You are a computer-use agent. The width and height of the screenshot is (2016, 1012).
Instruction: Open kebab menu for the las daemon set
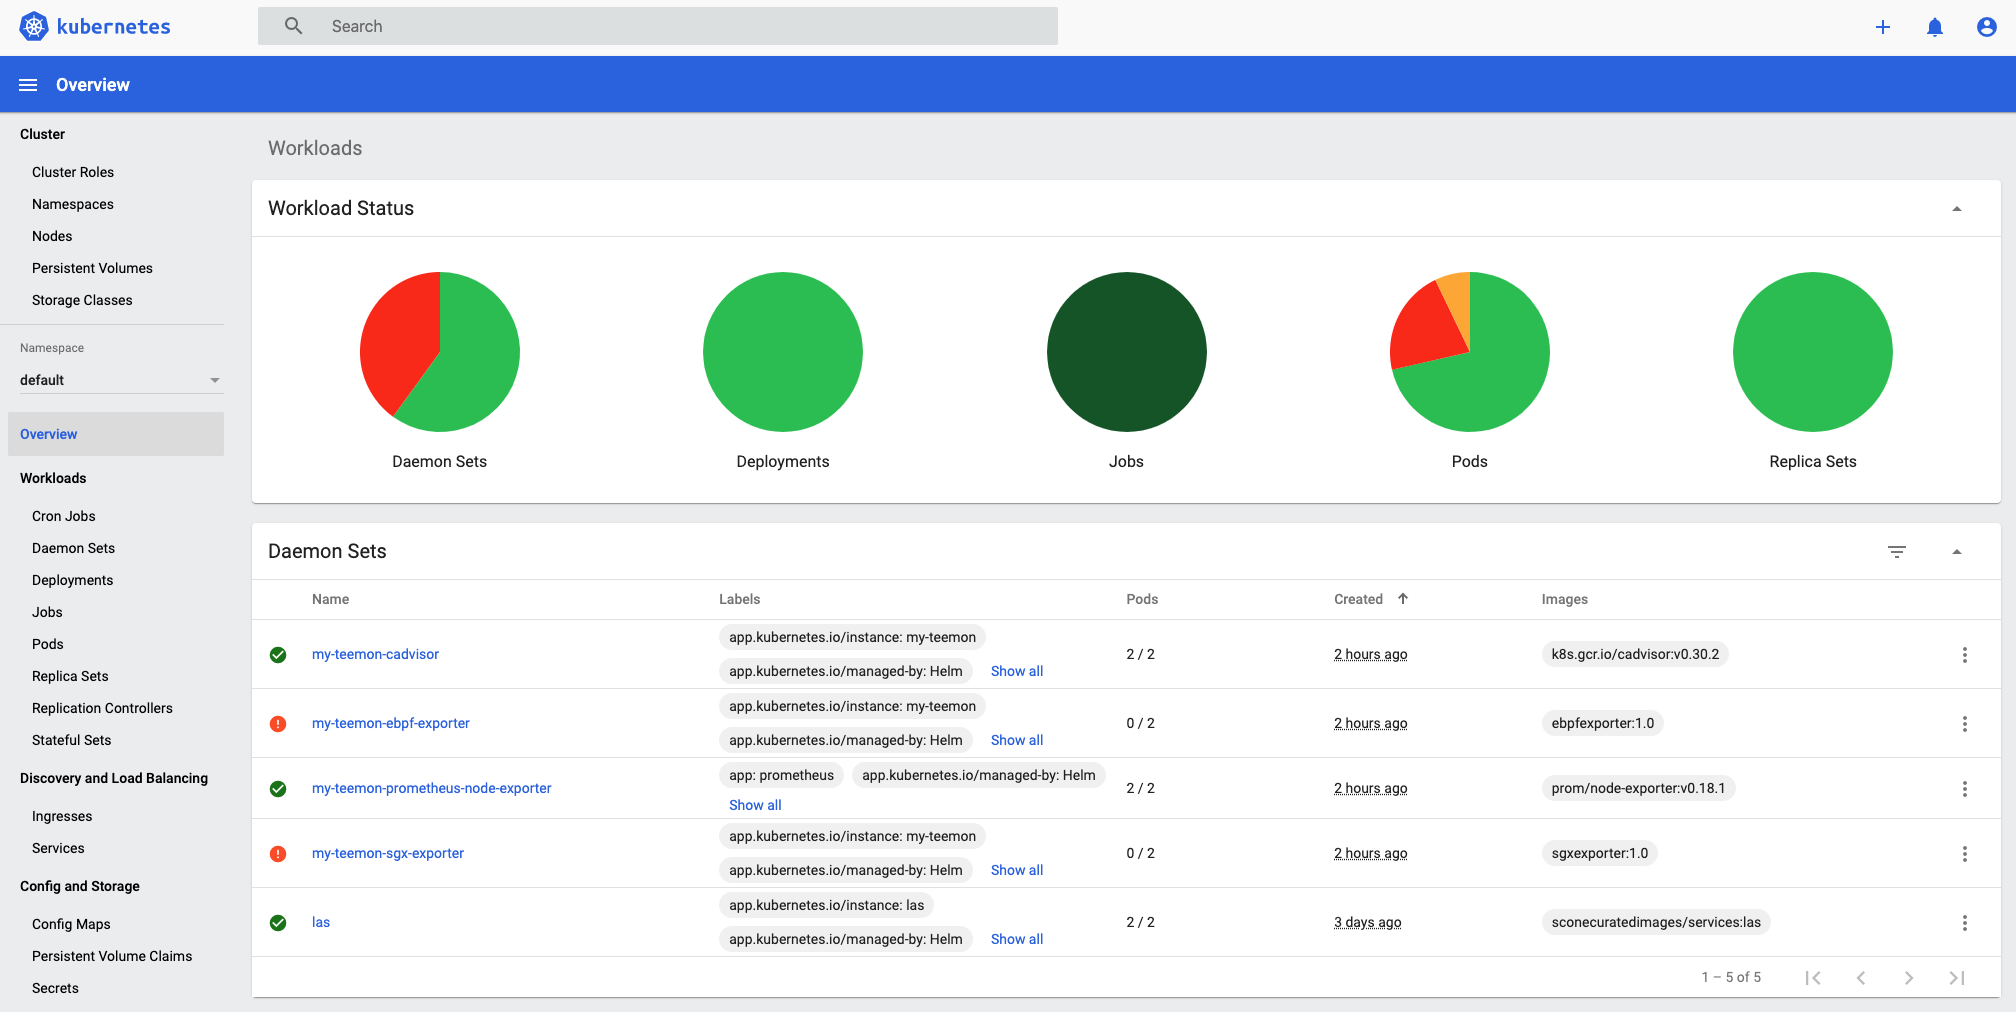(x=1965, y=922)
